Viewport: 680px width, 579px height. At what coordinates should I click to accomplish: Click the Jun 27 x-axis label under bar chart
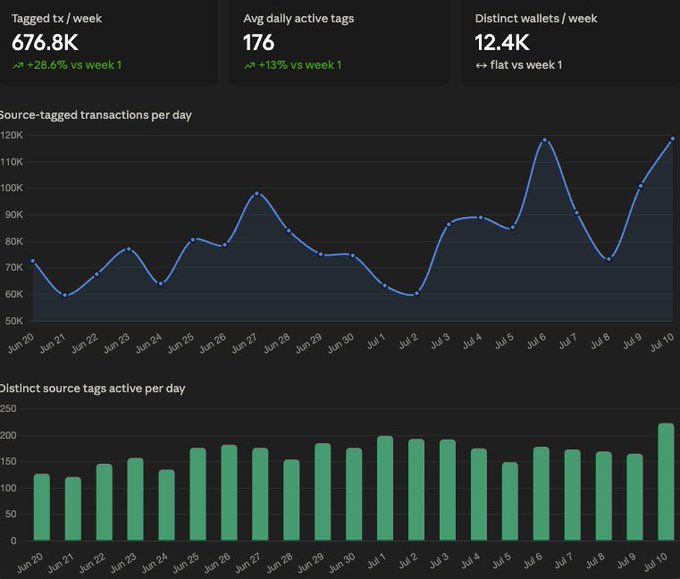click(x=248, y=562)
